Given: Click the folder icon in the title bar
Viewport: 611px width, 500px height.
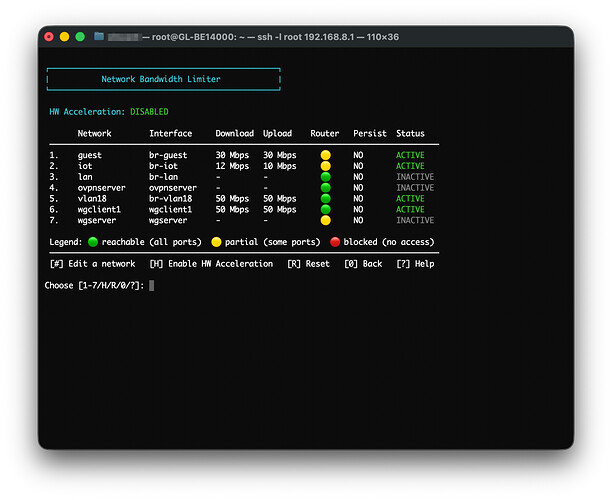Looking at the screenshot, I should click(99, 37).
